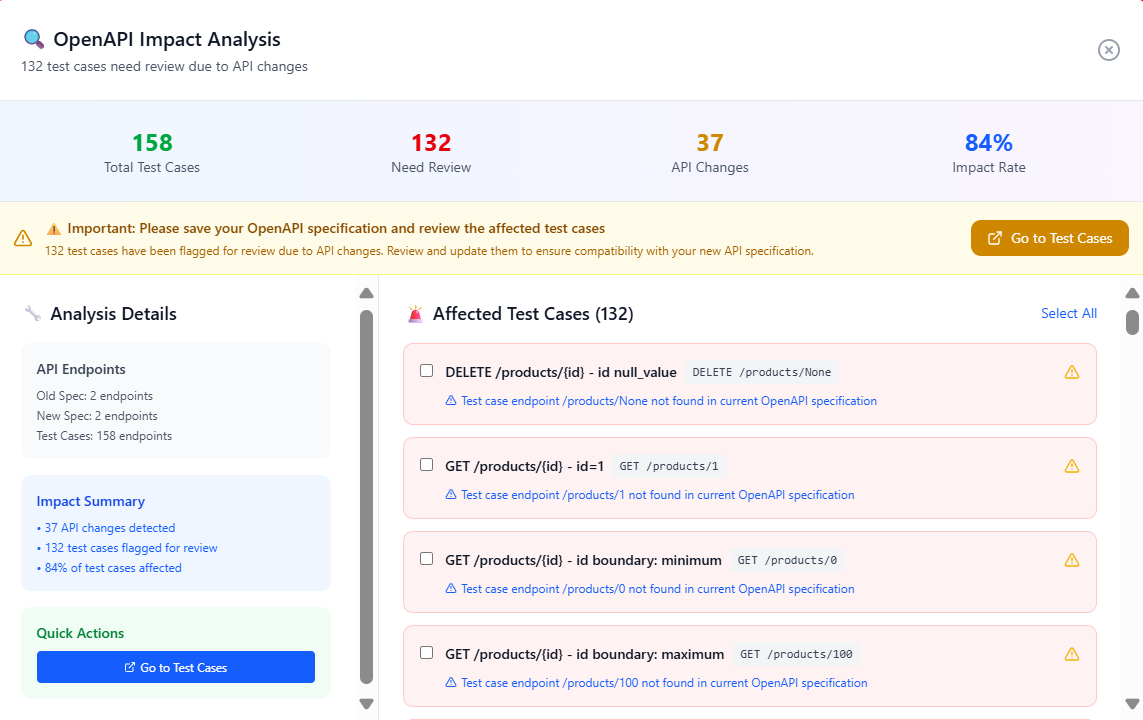Screen dimensions: 1143x720
Task: Close the OpenAPI Impact Analysis dialog
Action: click(x=1108, y=50)
